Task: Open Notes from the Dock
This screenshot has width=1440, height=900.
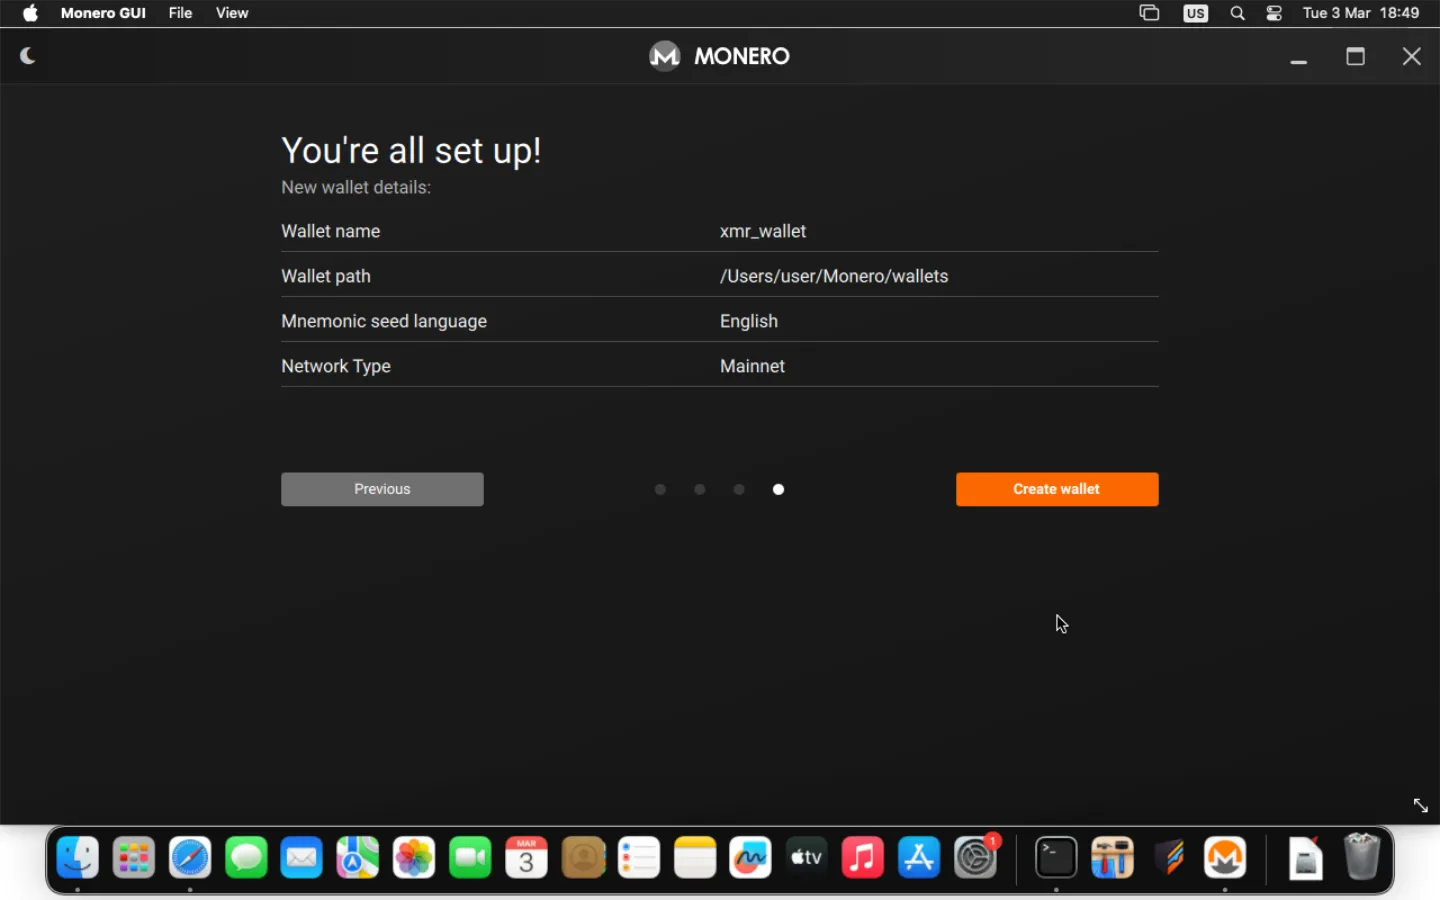Action: tap(695, 858)
